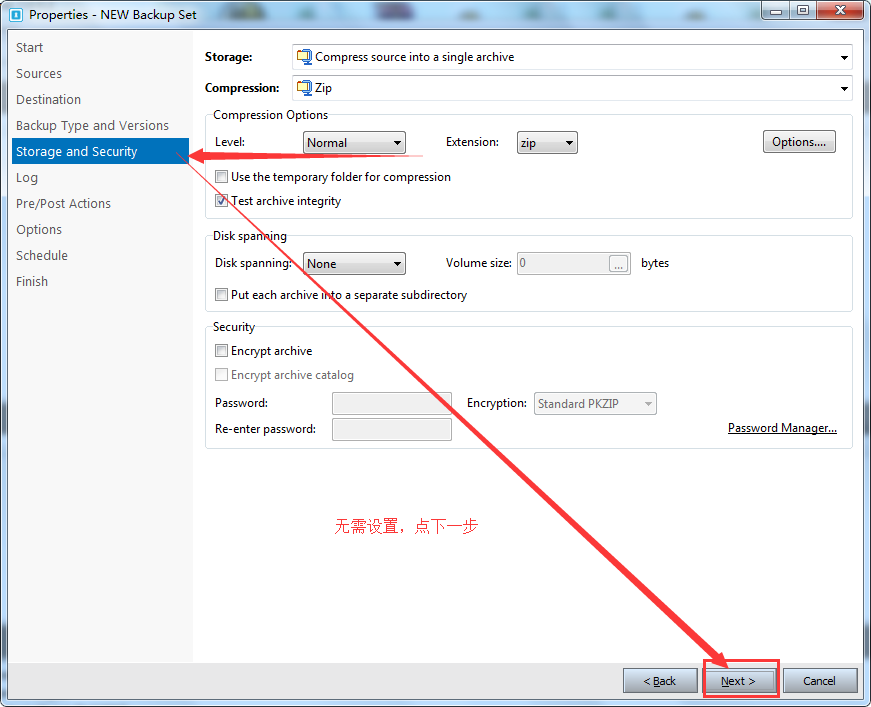This screenshot has width=871, height=707.
Task: Open the Password Manager link
Action: 782,428
